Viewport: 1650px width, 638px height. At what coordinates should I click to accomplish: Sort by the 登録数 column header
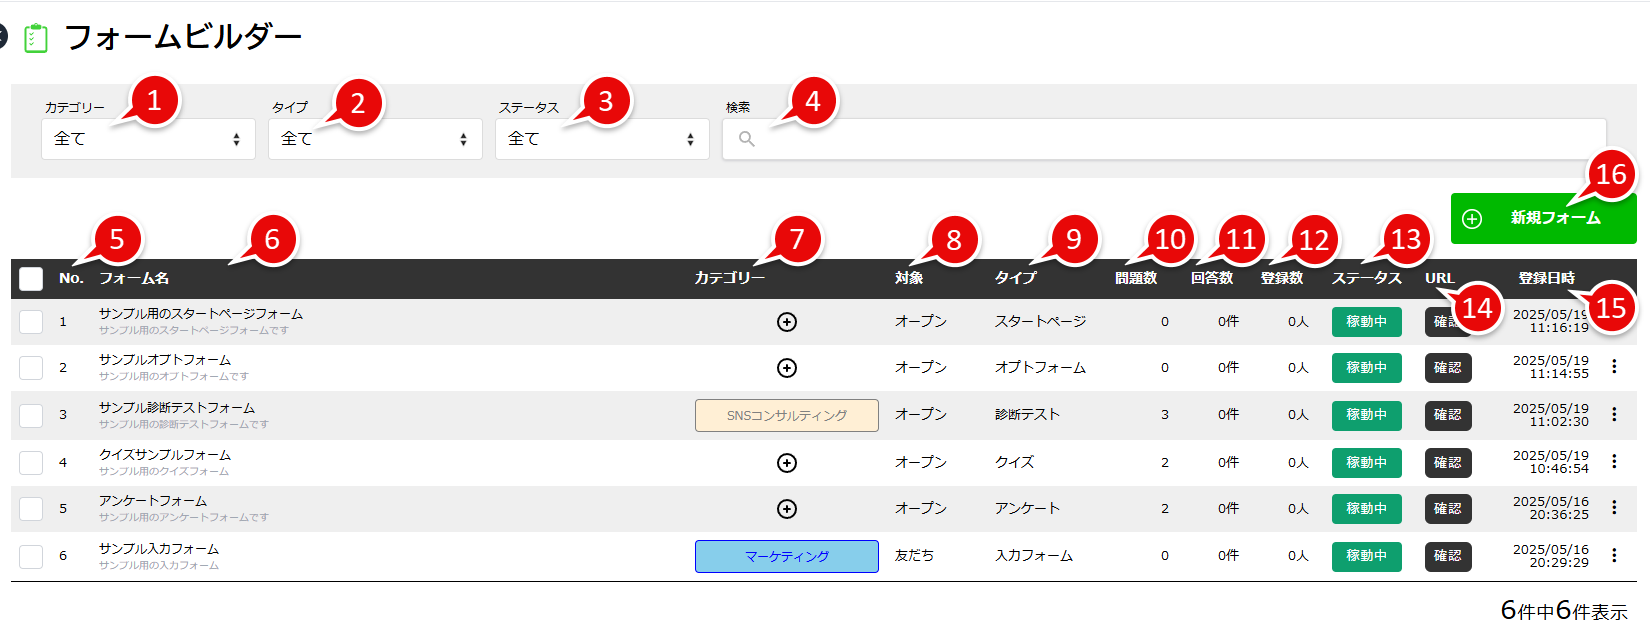click(1282, 278)
